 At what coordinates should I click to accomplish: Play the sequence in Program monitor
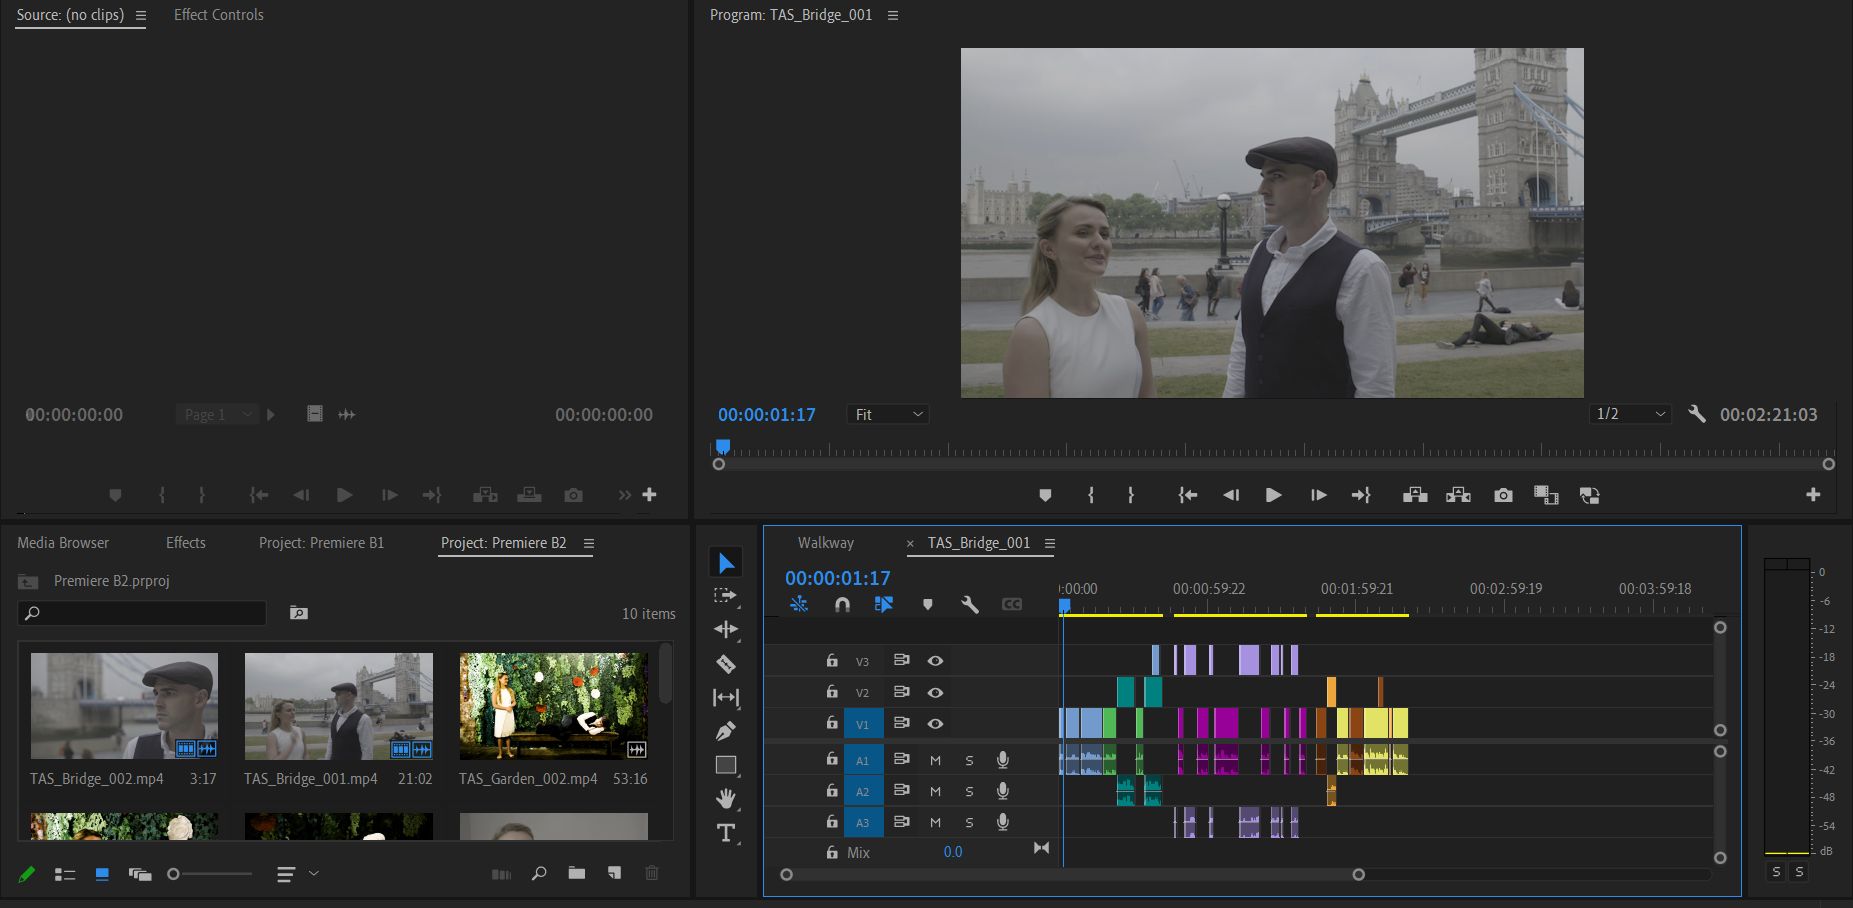click(1273, 495)
